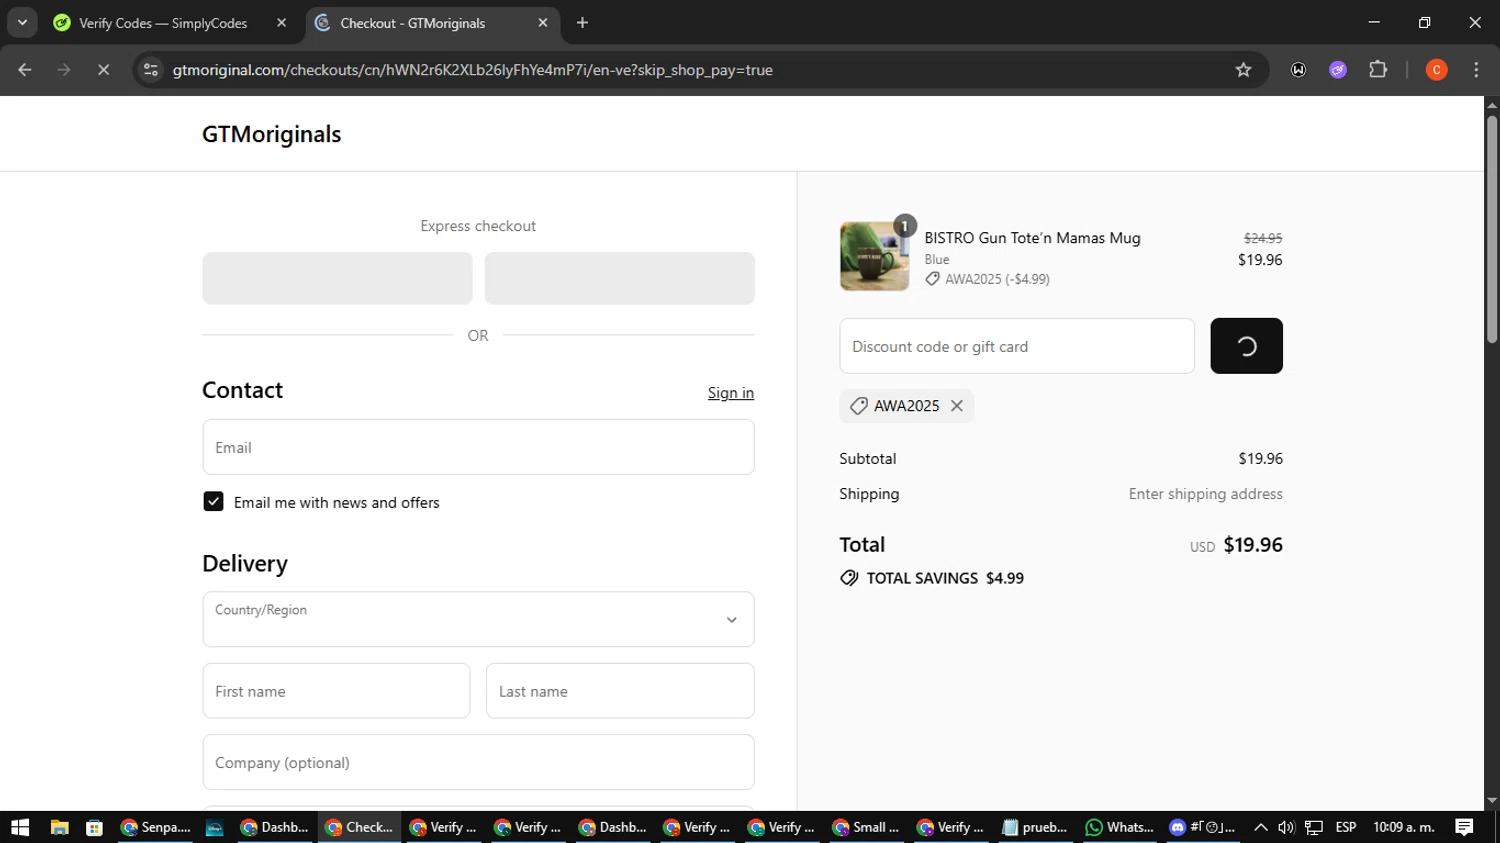
Task: Open the Extensions puzzle menu
Action: point(1378,70)
